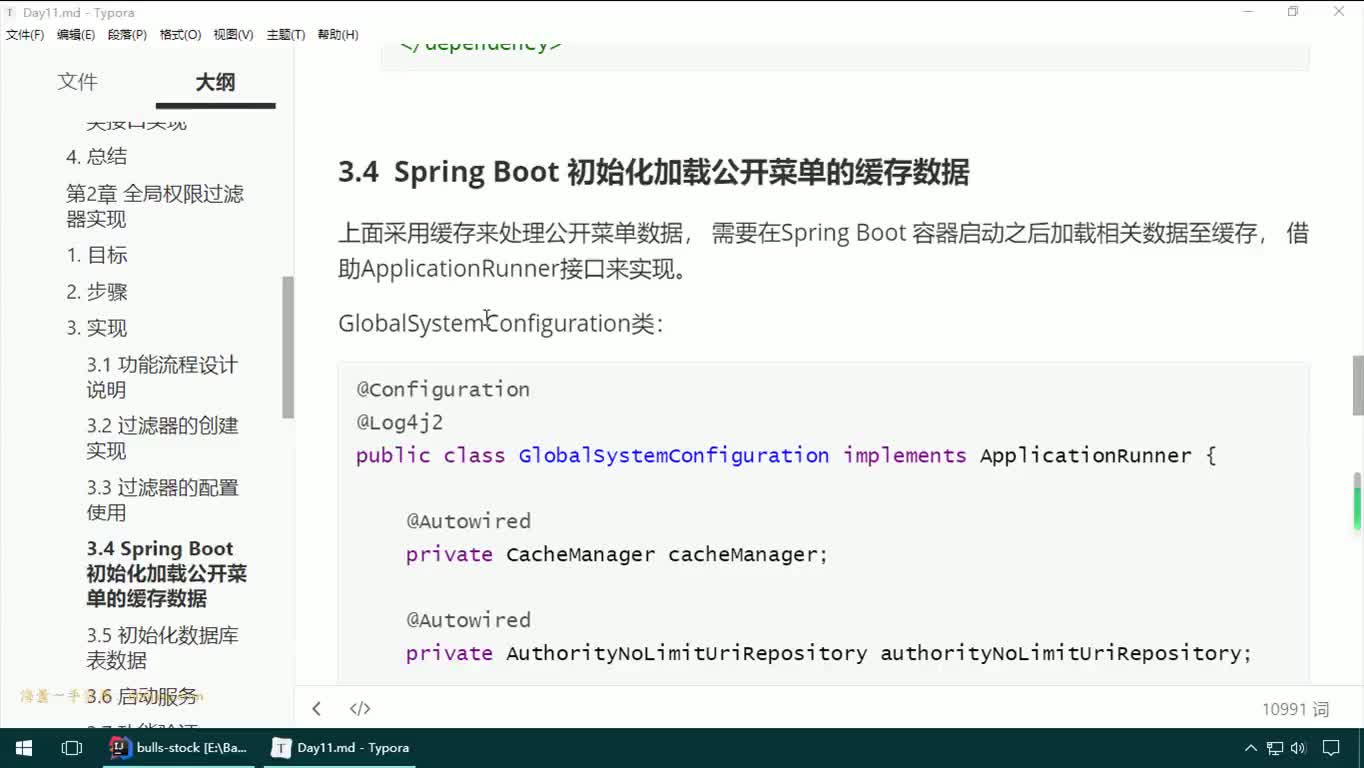Open the 段落(P) menu
This screenshot has width=1364, height=768.
point(127,34)
